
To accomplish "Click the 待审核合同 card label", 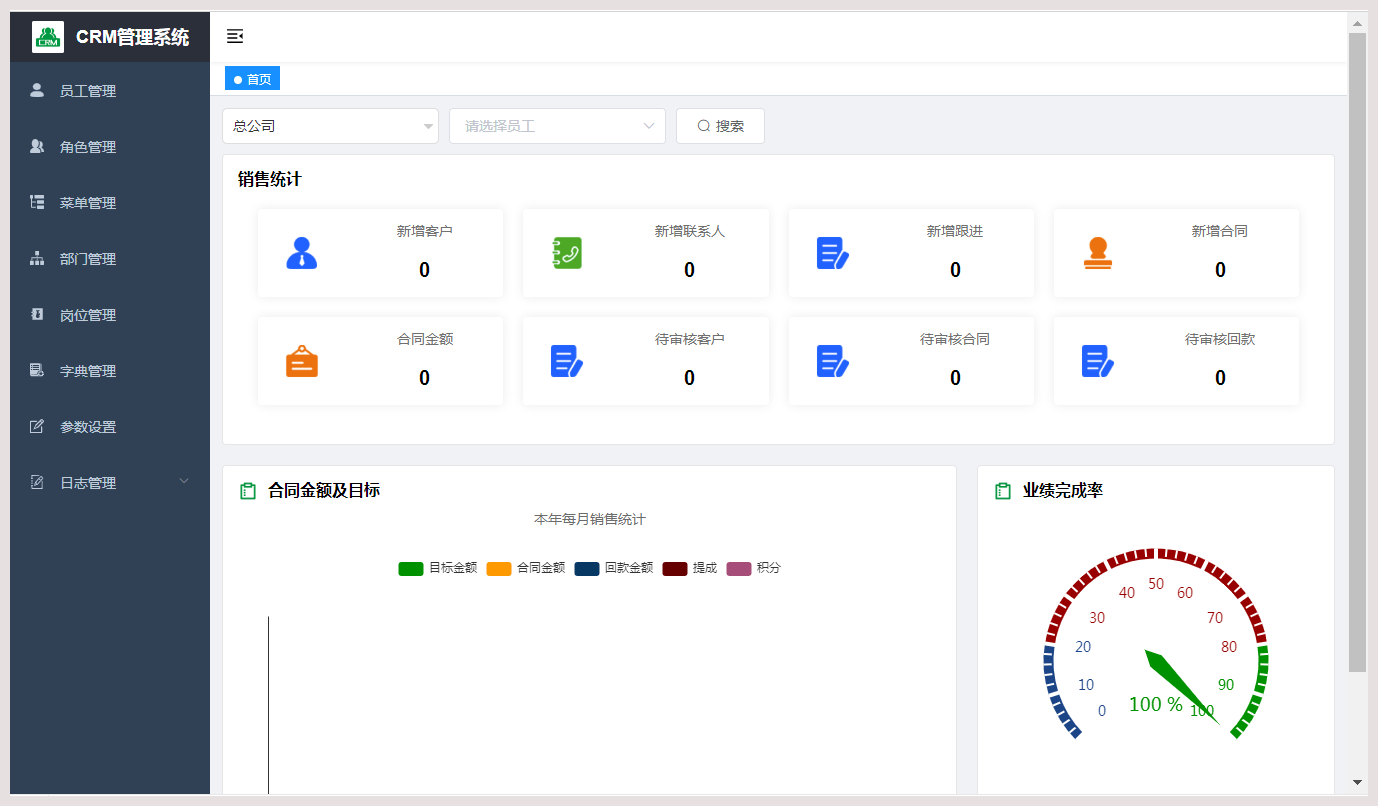I will [955, 339].
